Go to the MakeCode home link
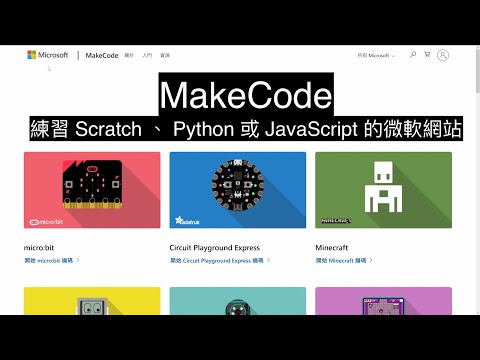The height and width of the screenshot is (360, 480). pyautogui.click(x=102, y=55)
